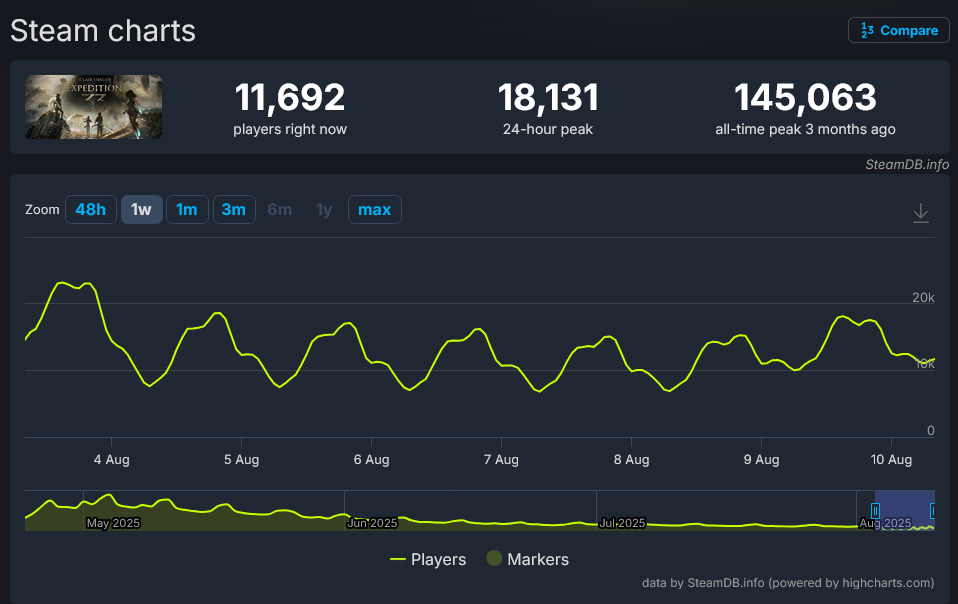The image size is (958, 604).
Task: Click the Steam charts heading
Action: tap(103, 31)
